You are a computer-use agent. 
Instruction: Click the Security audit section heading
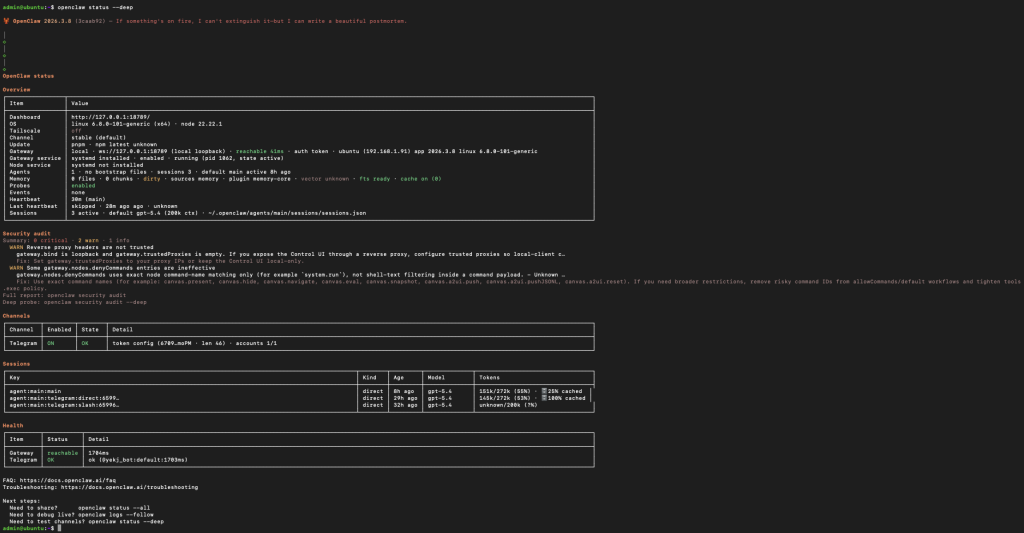coord(26,233)
